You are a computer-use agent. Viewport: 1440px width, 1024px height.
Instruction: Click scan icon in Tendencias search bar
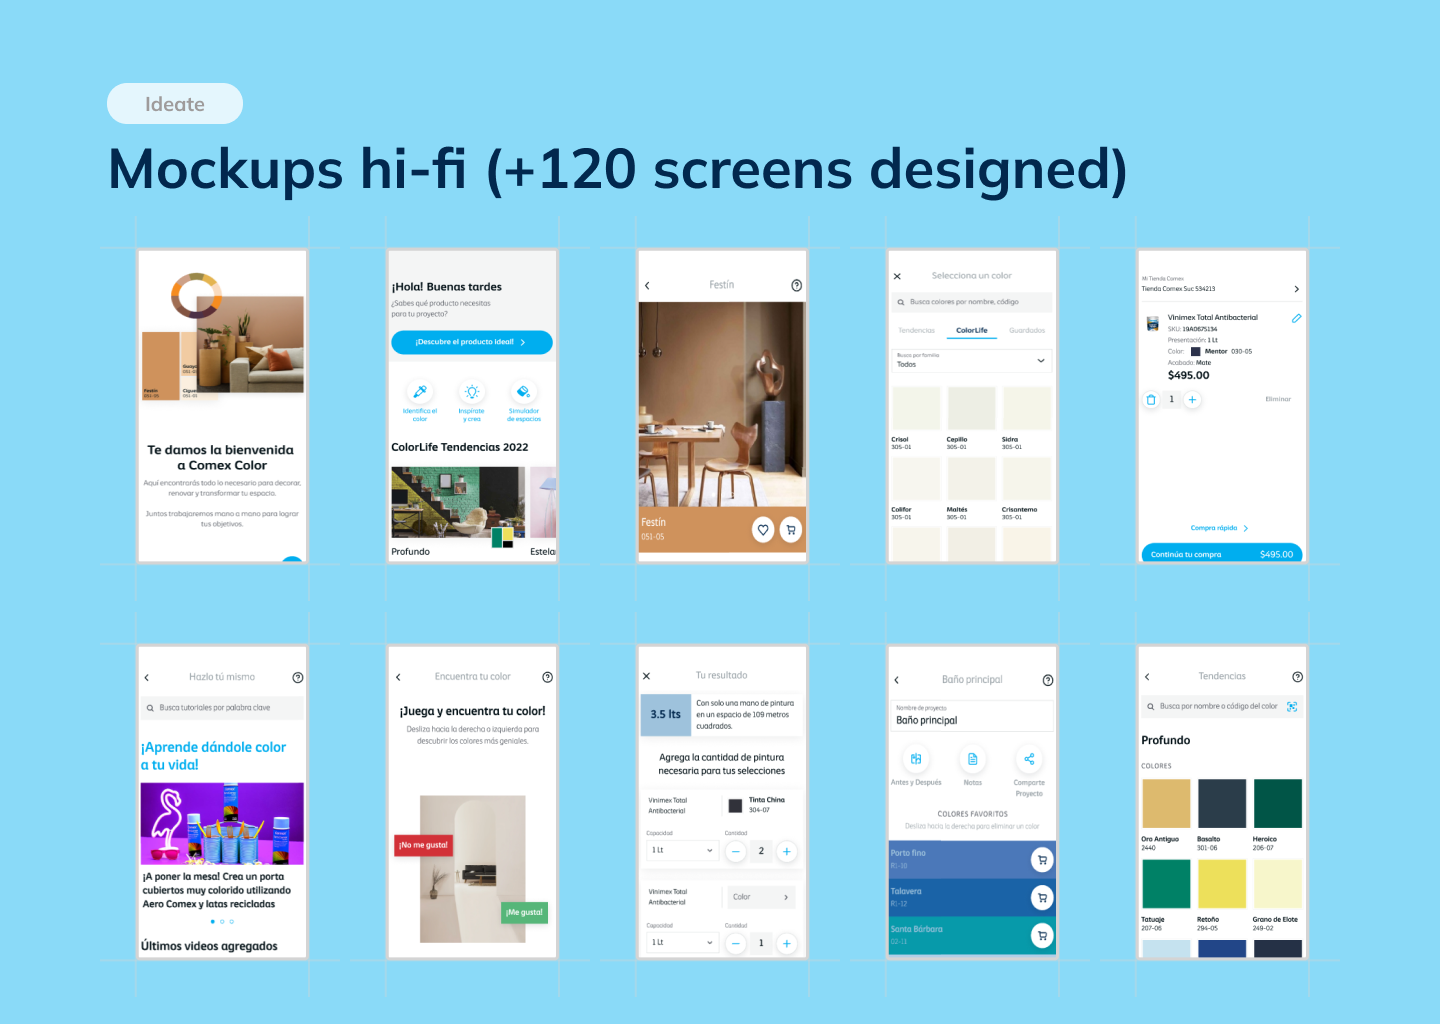click(x=1292, y=707)
